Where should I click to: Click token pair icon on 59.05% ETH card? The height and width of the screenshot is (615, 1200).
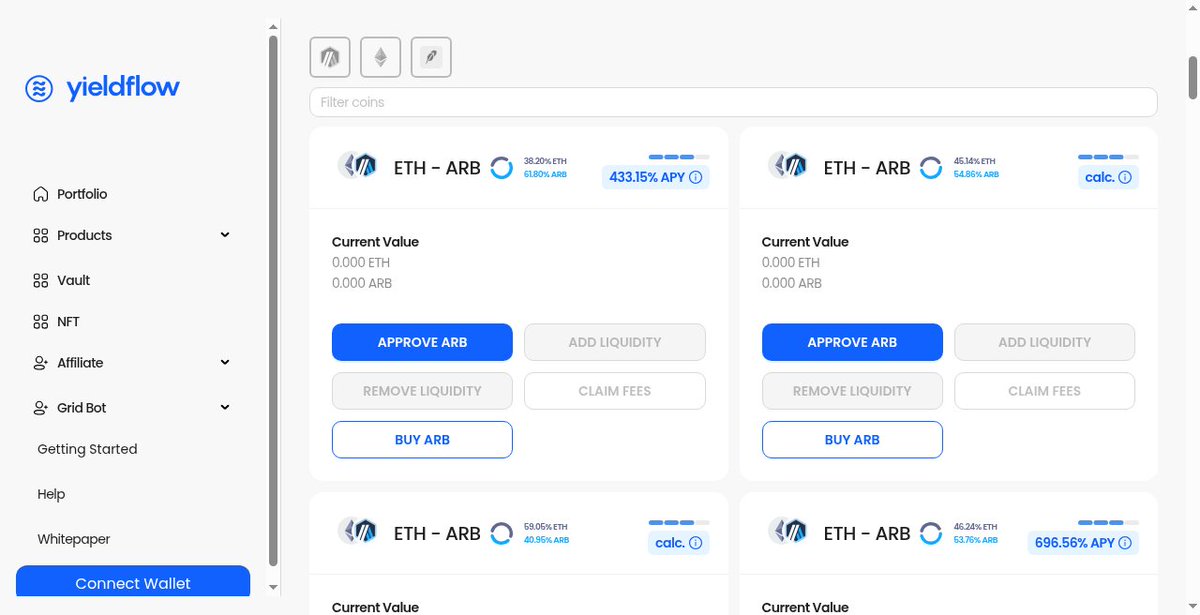pyautogui.click(x=359, y=531)
